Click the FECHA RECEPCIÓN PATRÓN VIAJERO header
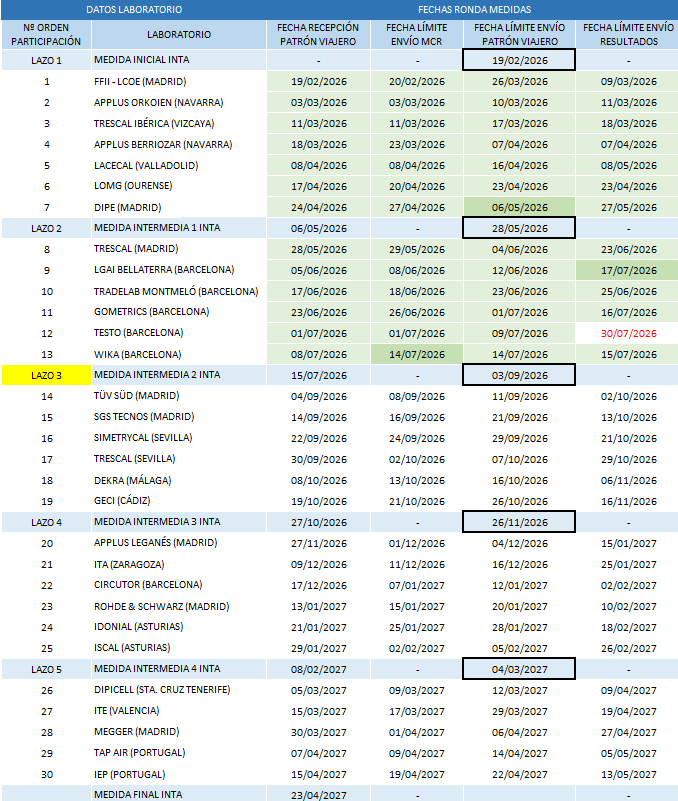Image resolution: width=678 pixels, height=801 pixels. tap(318, 34)
